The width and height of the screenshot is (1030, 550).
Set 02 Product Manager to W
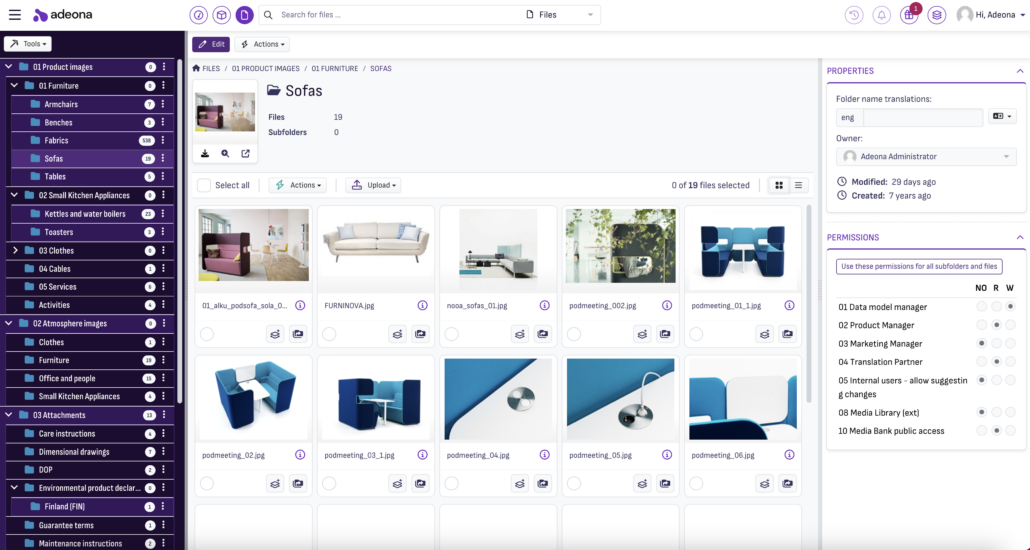(1010, 325)
